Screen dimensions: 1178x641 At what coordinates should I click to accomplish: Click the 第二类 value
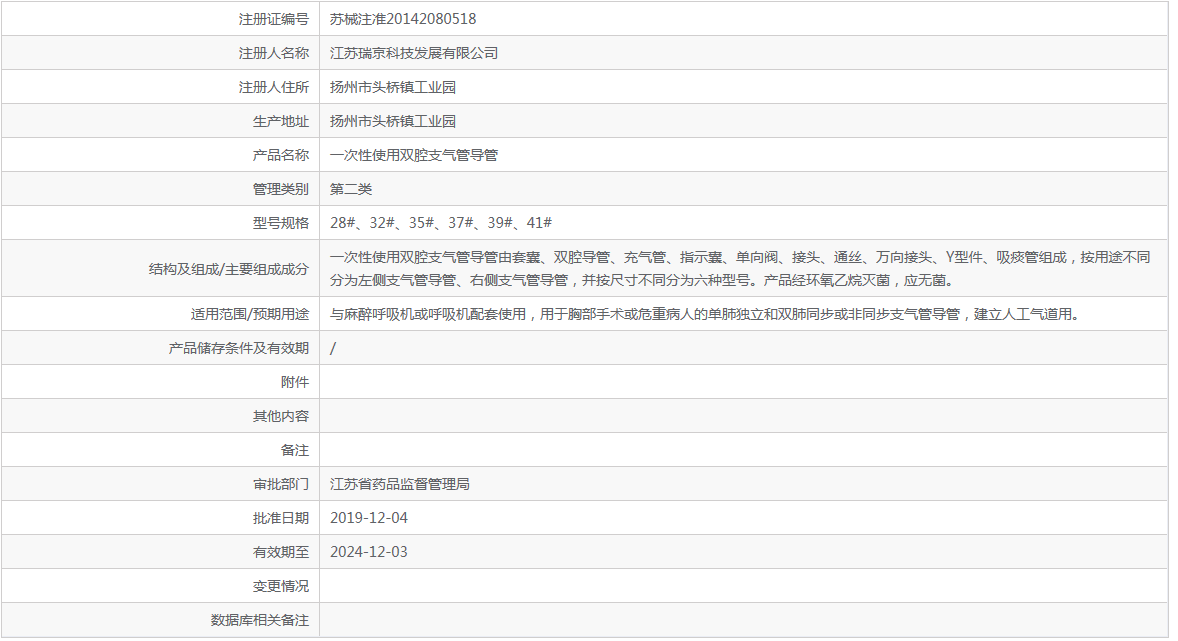click(x=351, y=189)
